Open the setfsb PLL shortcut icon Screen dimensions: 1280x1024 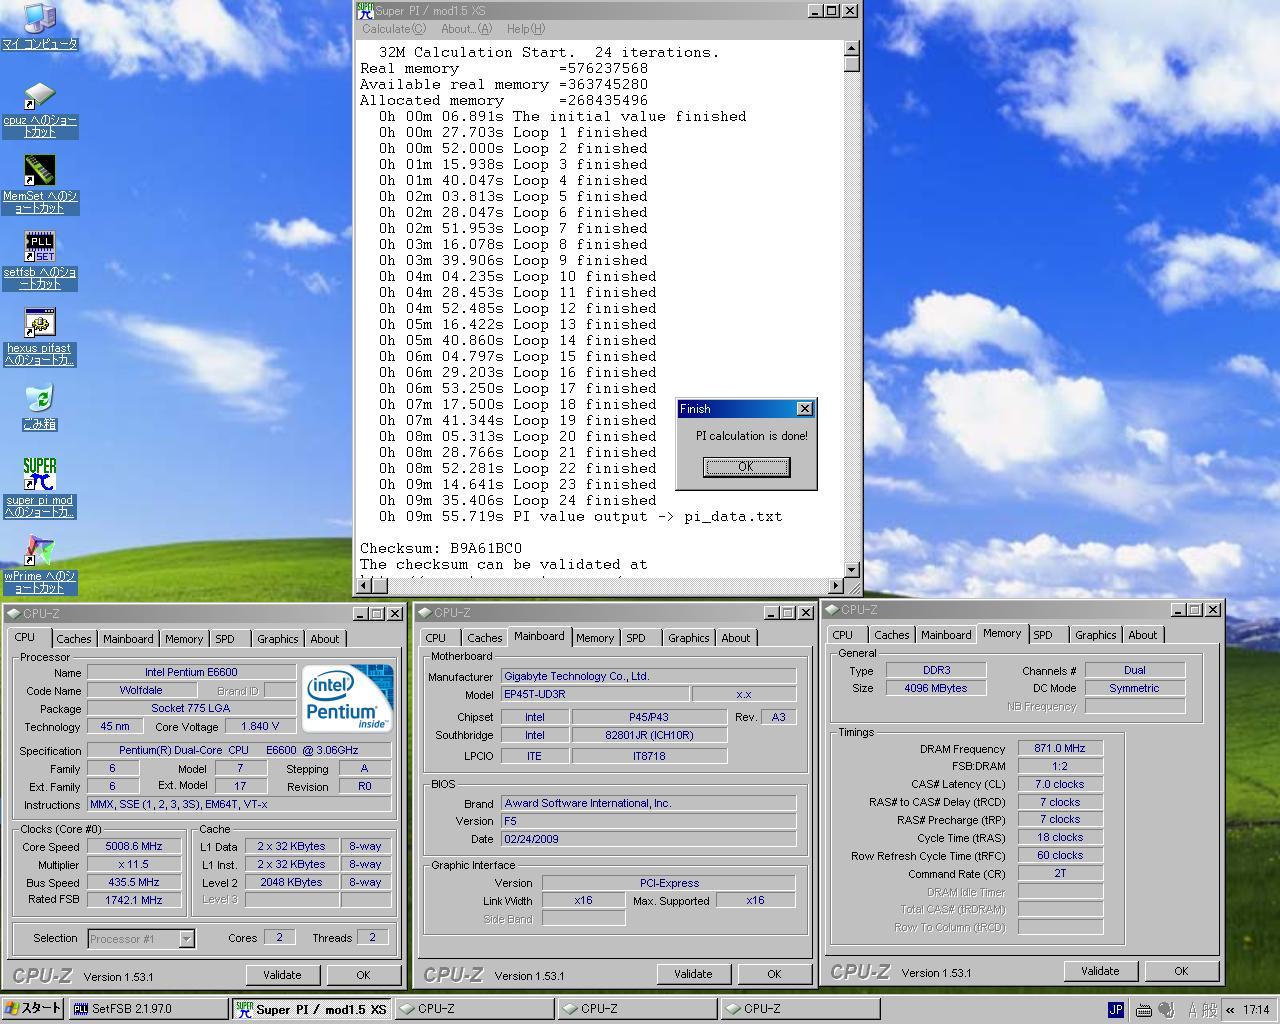[39, 247]
